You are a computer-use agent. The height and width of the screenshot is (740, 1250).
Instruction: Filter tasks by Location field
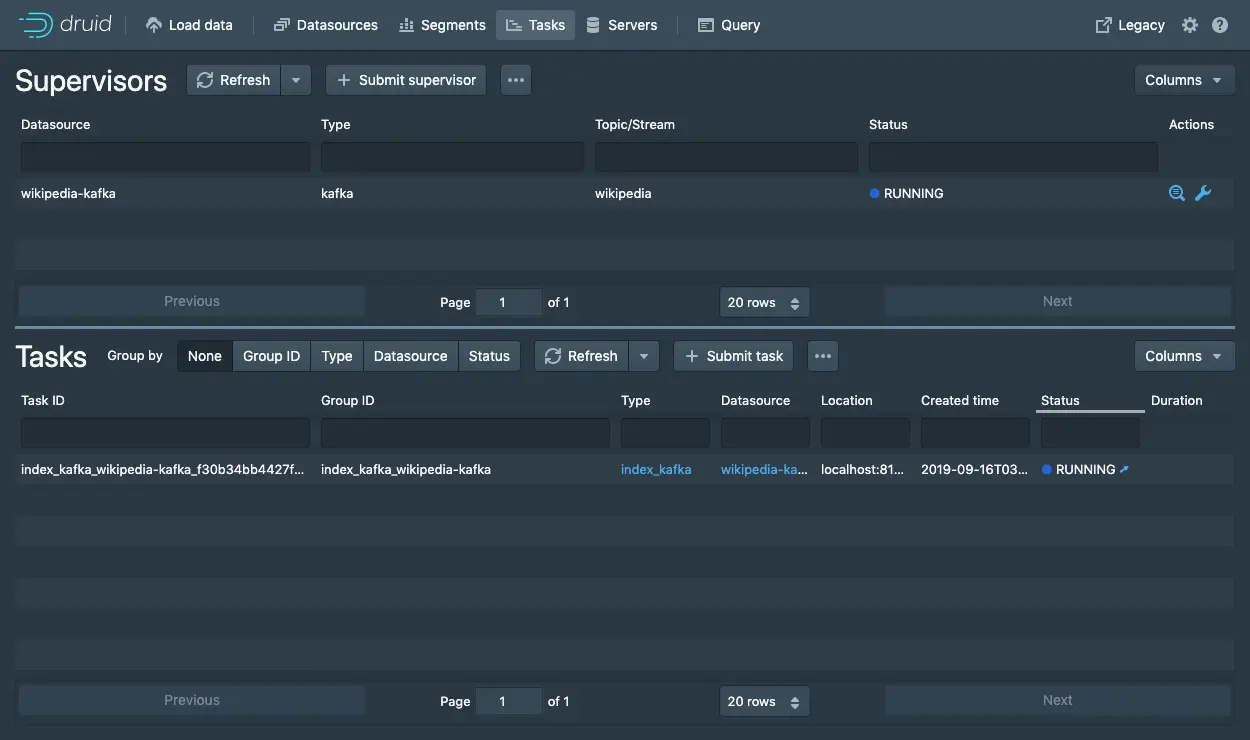coord(865,432)
